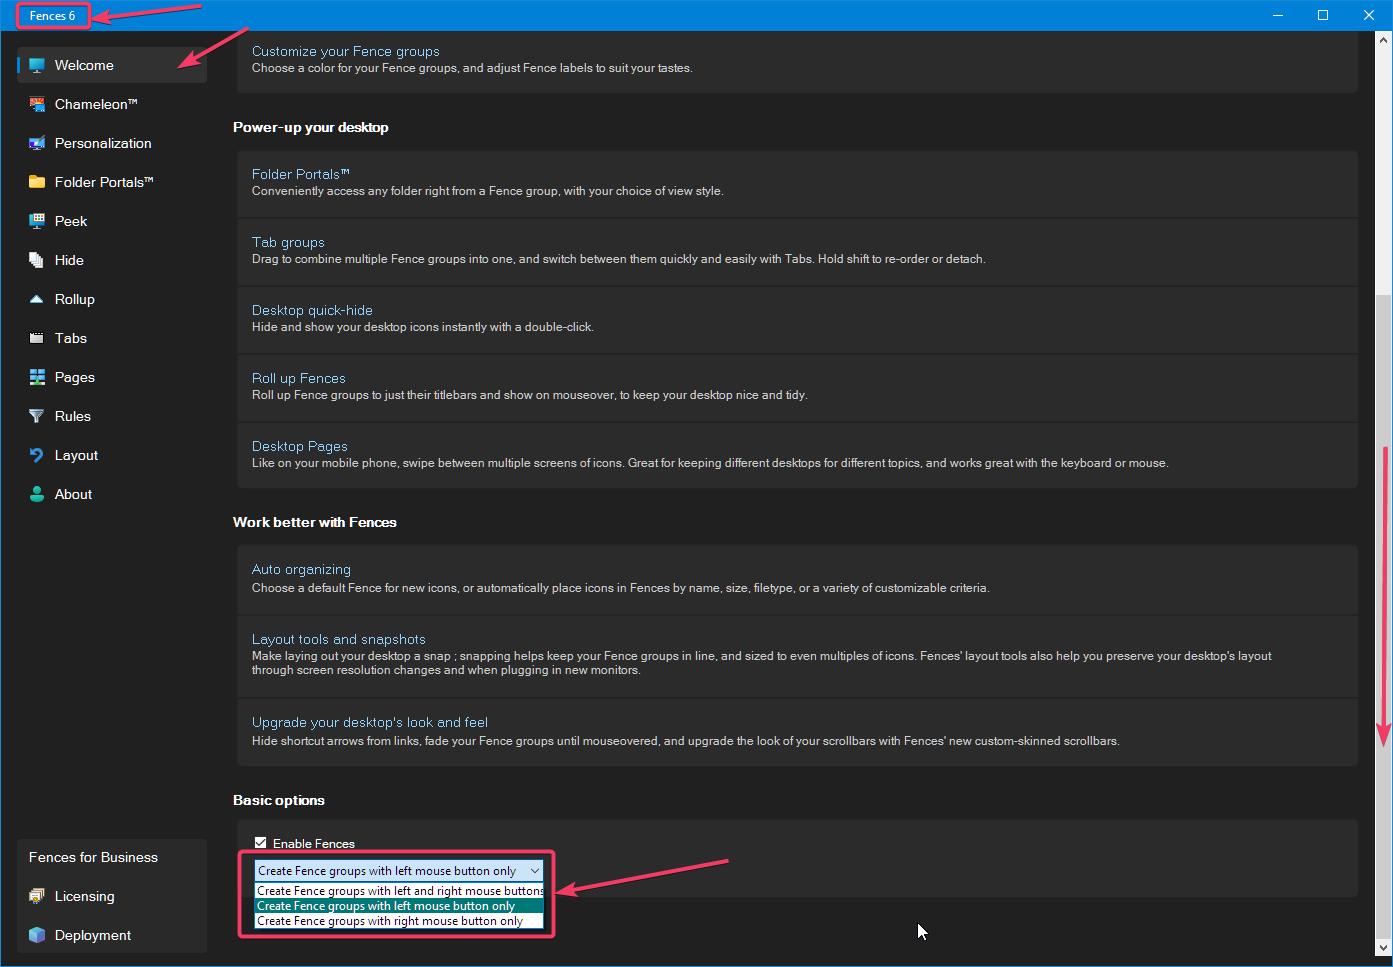
Task: Click the Rules funnel icon
Action: point(37,416)
